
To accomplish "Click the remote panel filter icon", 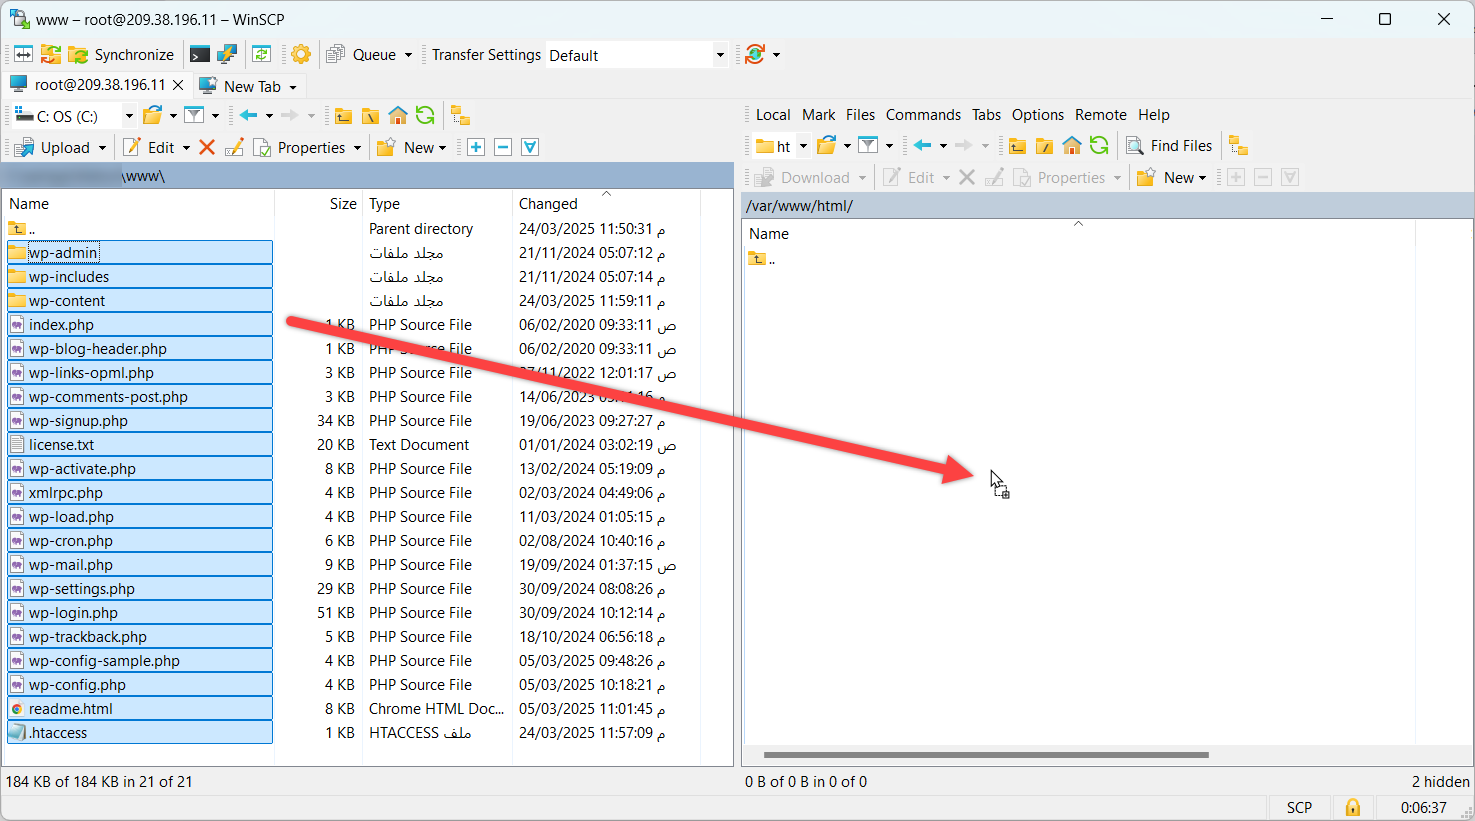I will tap(868, 145).
